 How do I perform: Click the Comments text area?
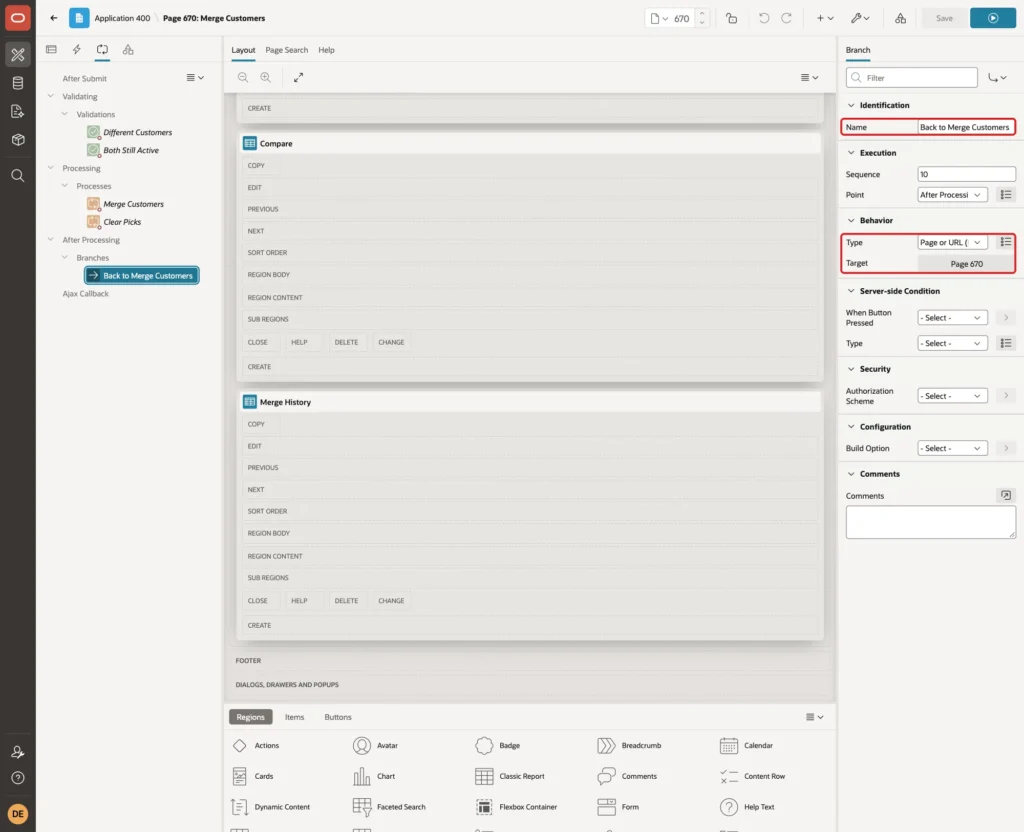930,522
